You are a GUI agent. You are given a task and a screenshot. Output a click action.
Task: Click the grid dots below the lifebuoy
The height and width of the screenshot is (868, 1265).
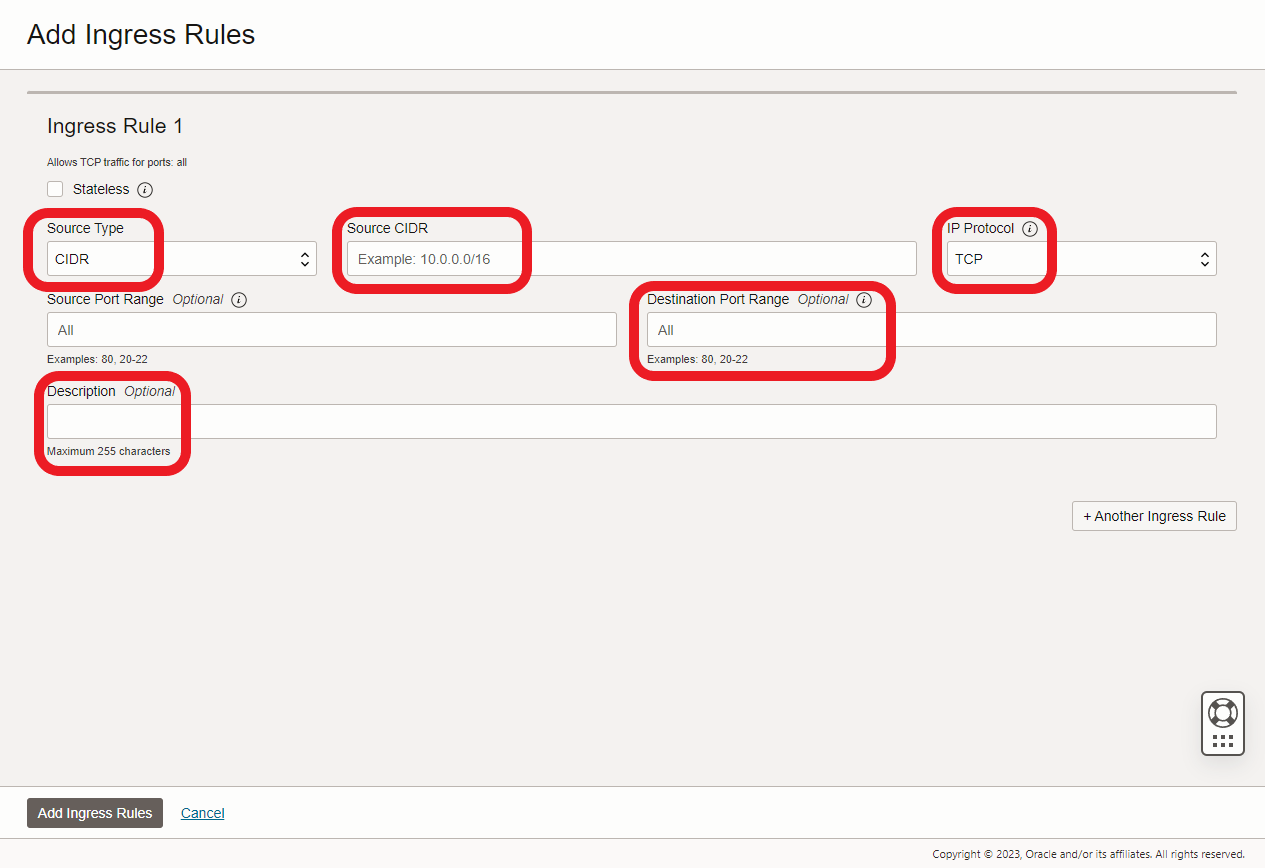coord(1222,741)
